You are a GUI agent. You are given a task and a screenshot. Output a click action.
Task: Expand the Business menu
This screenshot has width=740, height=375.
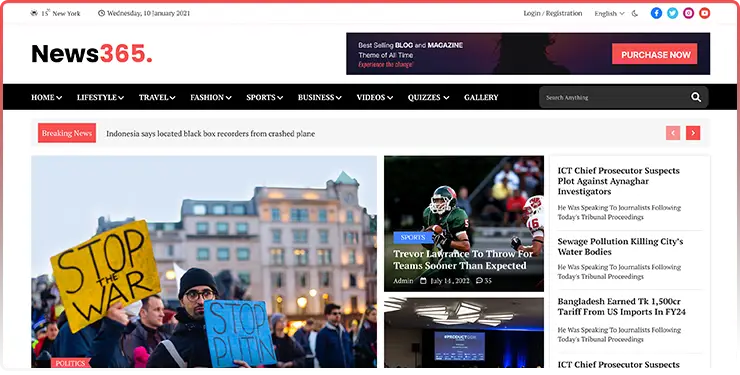tap(320, 97)
